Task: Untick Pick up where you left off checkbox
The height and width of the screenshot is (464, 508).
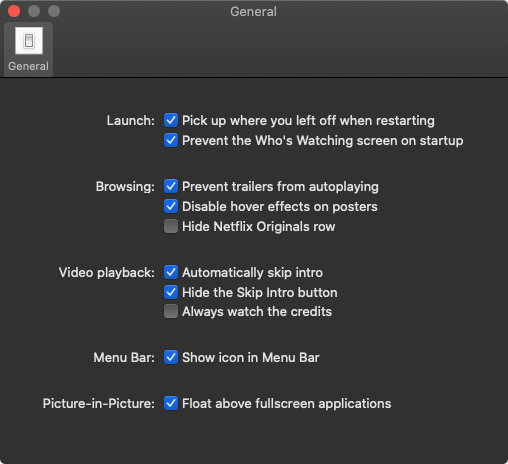Action: [x=171, y=120]
